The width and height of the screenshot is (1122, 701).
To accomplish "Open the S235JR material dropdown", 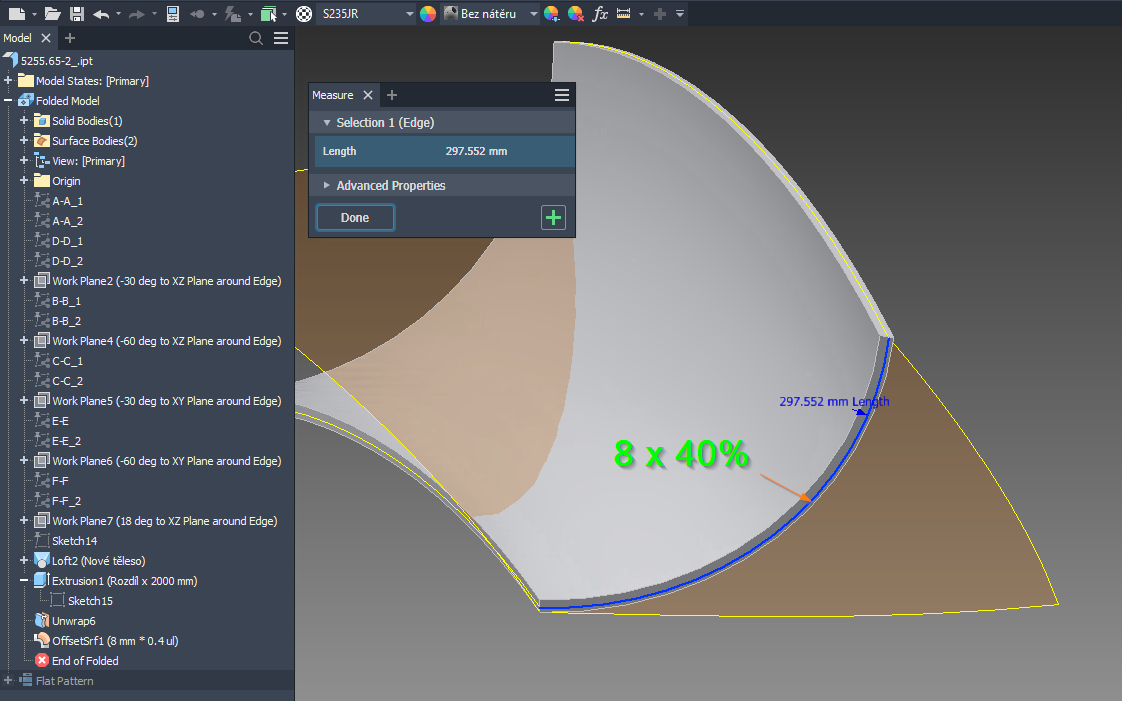I will coord(408,13).
